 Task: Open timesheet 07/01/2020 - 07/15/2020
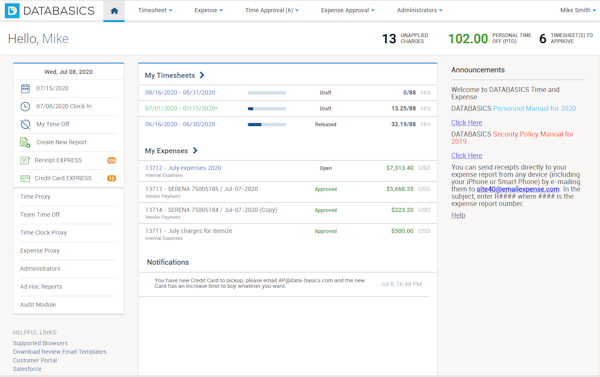click(181, 108)
